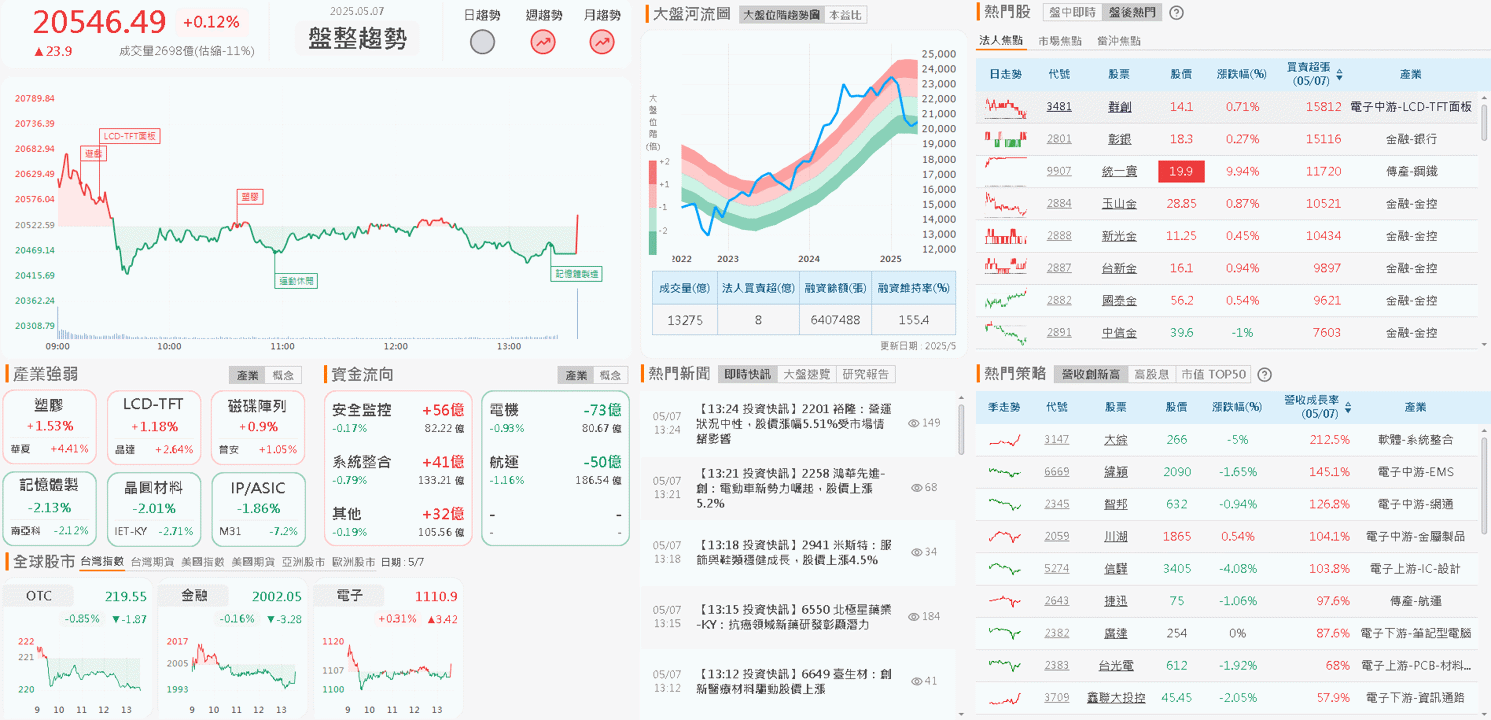Image resolution: width=1491 pixels, height=720 pixels.
Task: Open the 日走勢 sparkline for 彰銀
Action: pyautogui.click(x=1005, y=139)
